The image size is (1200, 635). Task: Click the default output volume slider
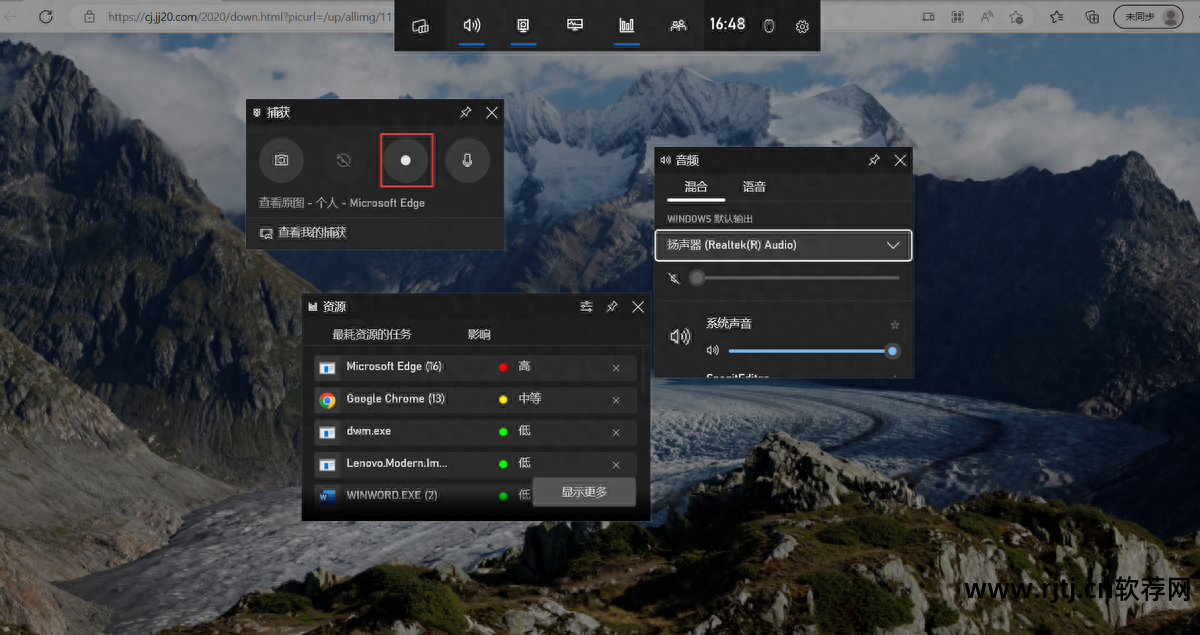pyautogui.click(x=796, y=277)
